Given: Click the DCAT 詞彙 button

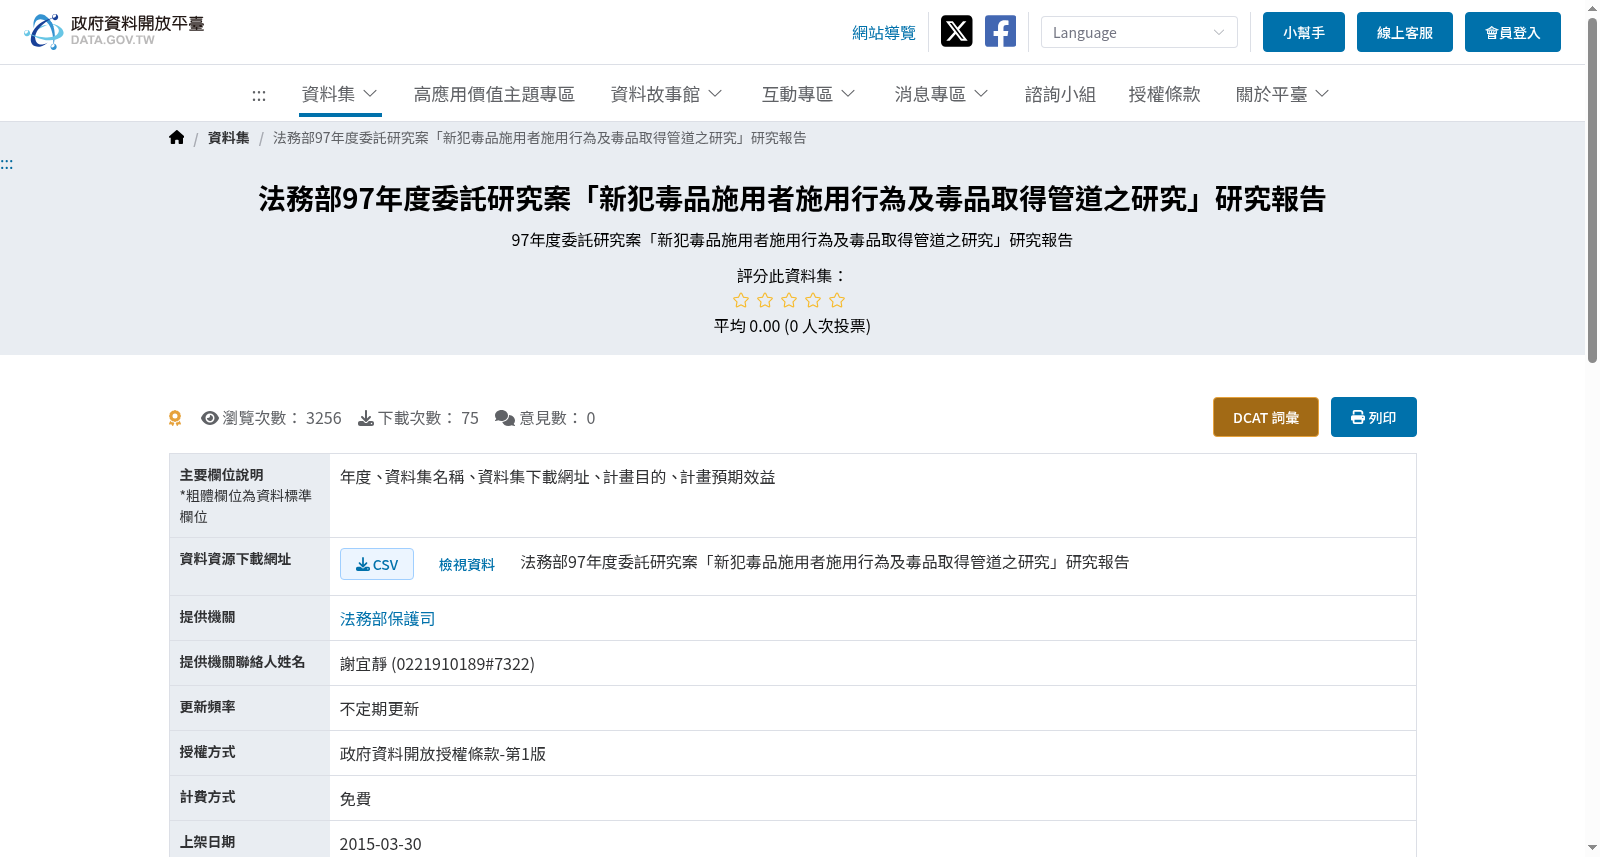Looking at the screenshot, I should 1266,417.
